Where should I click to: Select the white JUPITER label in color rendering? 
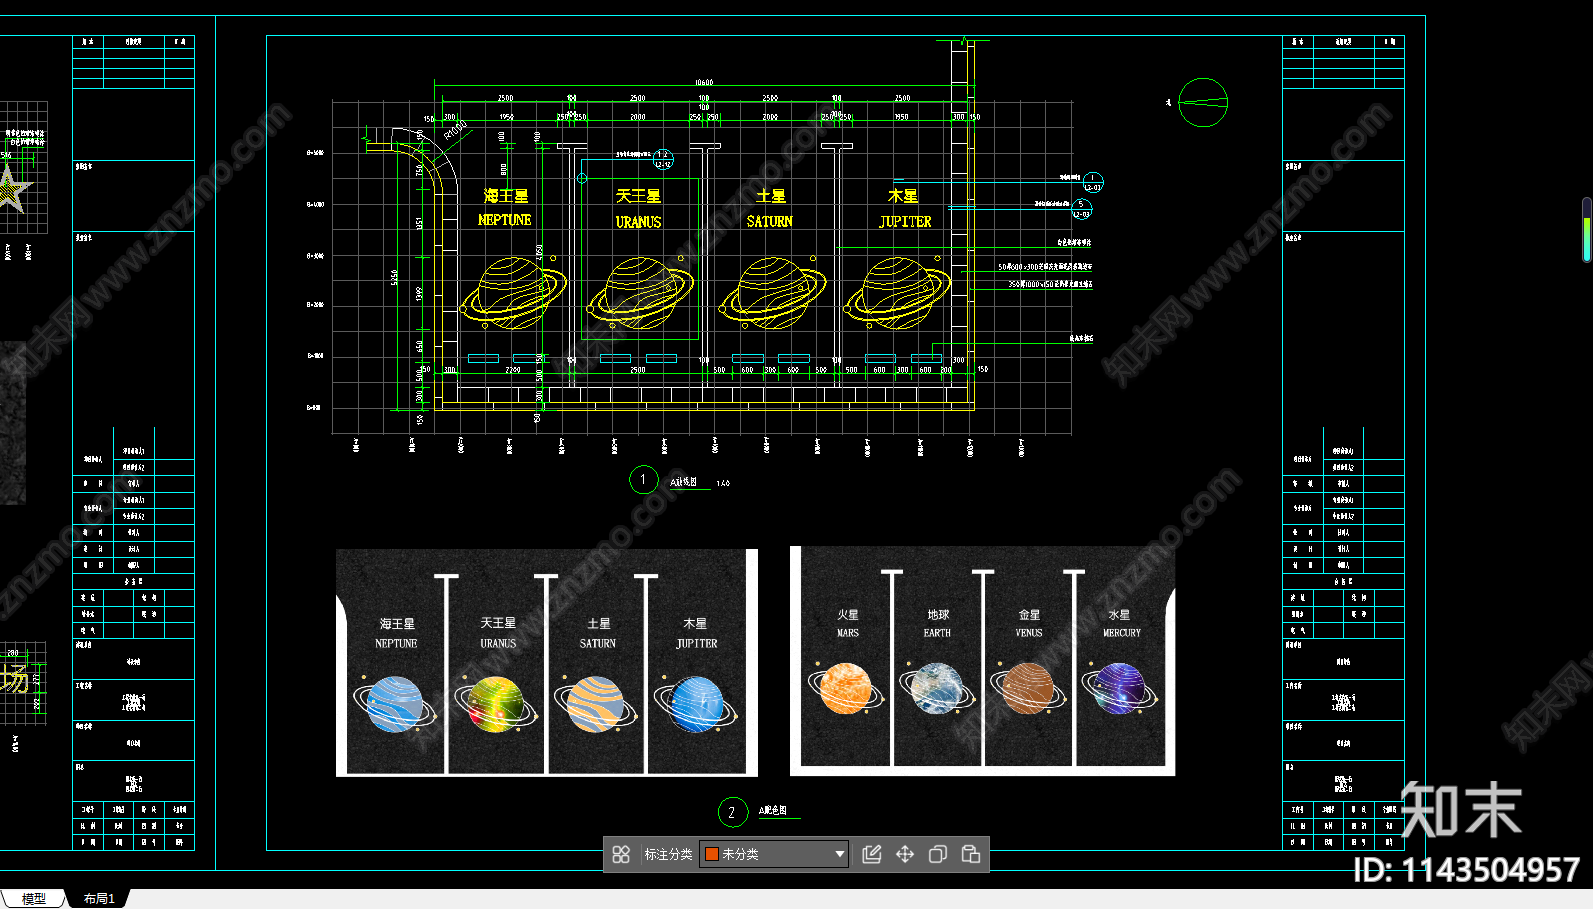(697, 644)
